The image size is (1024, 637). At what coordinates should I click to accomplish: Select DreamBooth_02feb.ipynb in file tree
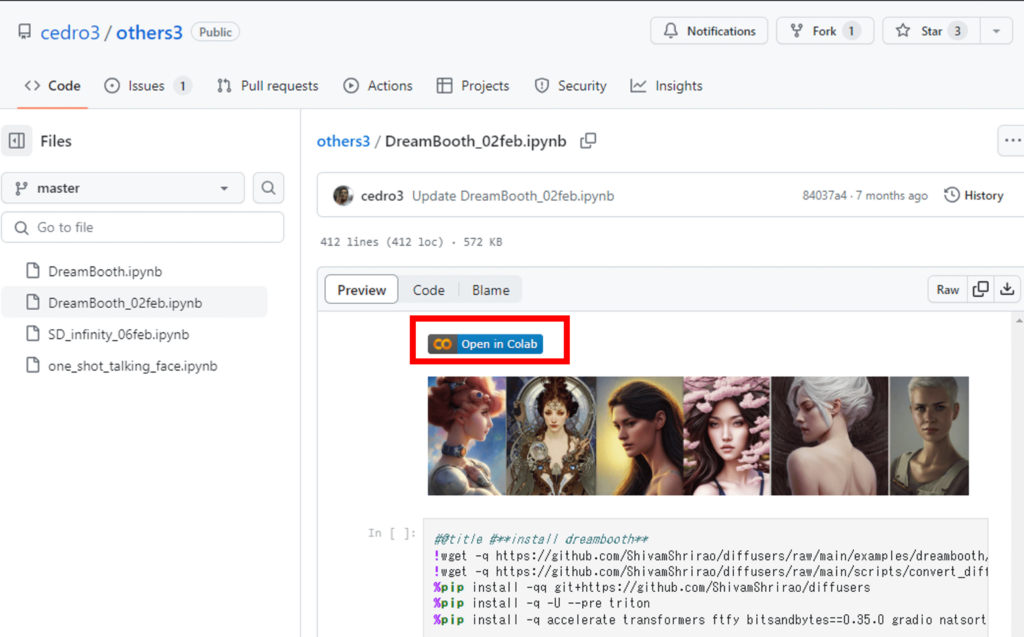(x=135, y=302)
